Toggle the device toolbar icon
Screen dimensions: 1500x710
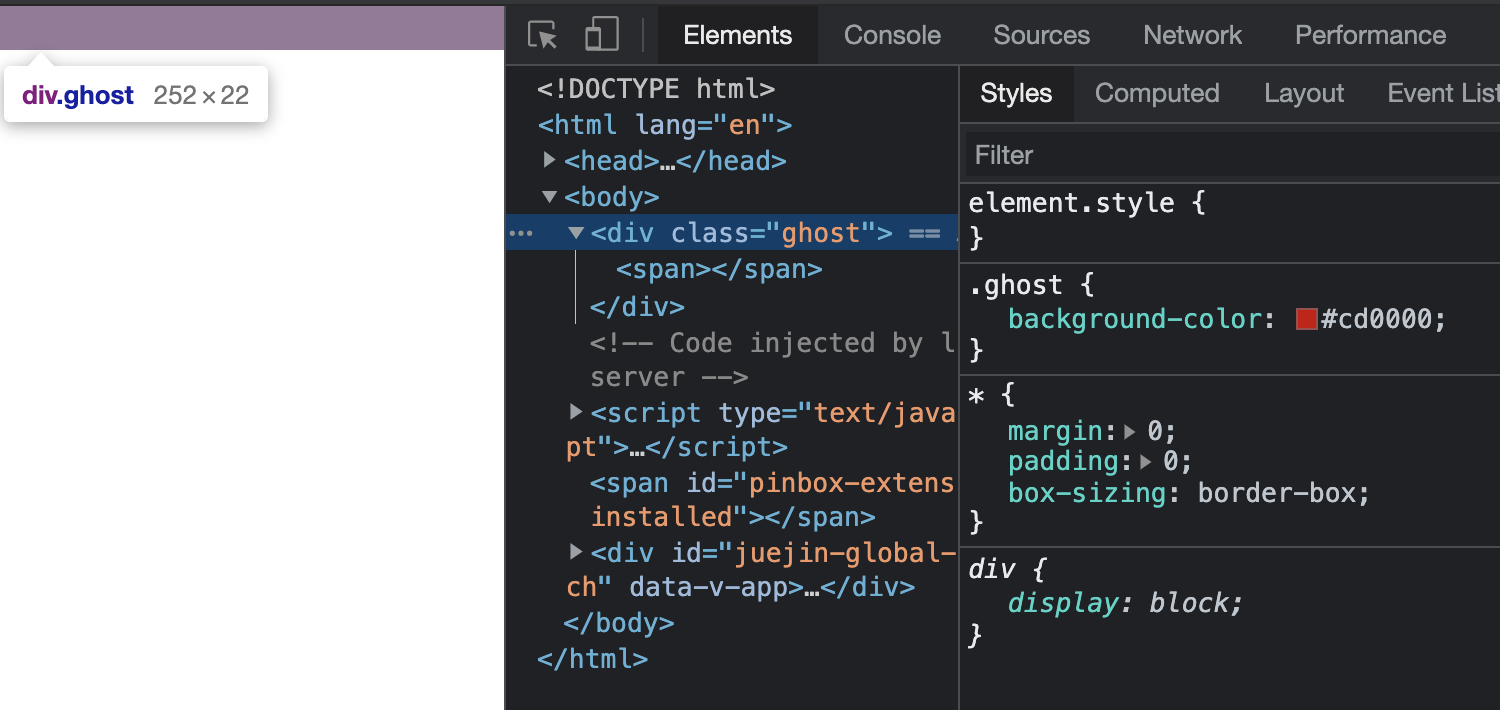[x=601, y=35]
